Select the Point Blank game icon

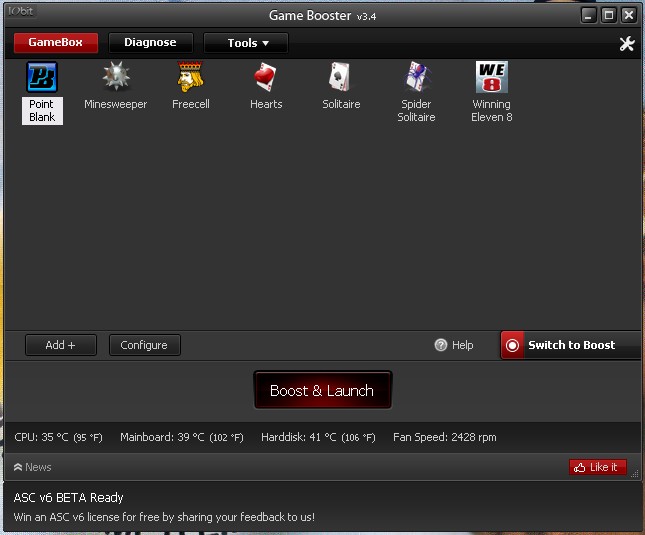pyautogui.click(x=42, y=77)
